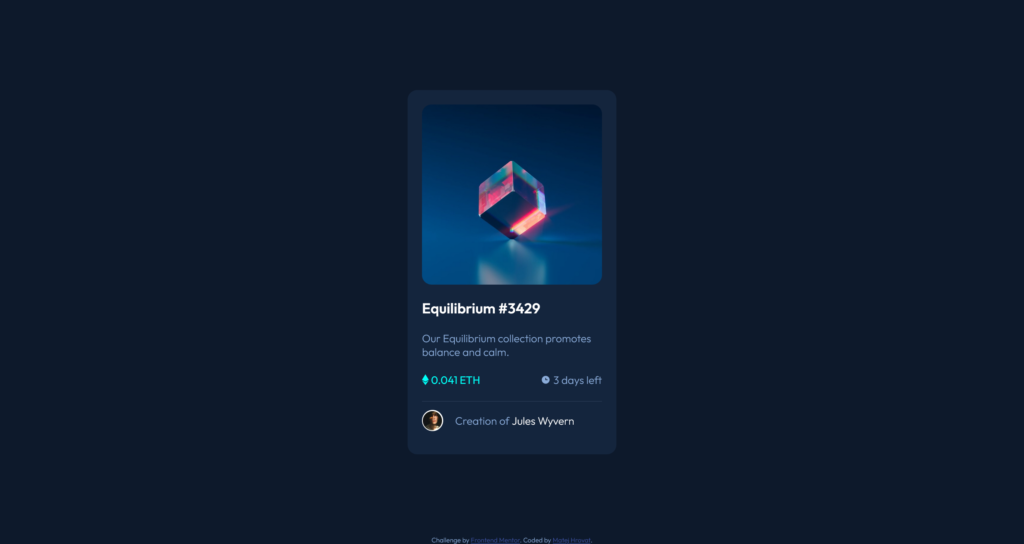Click the creator's round avatar picture
1024x544 pixels.
432,421
